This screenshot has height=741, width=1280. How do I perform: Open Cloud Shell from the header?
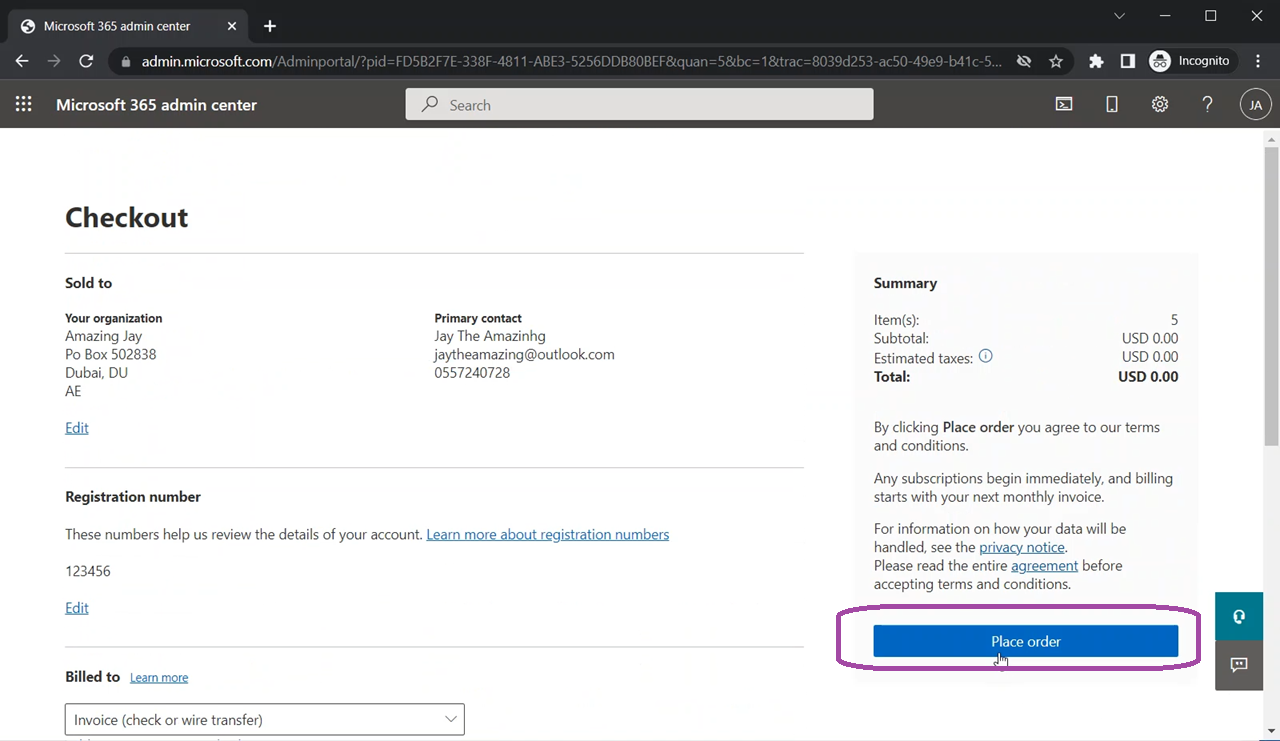(1064, 104)
